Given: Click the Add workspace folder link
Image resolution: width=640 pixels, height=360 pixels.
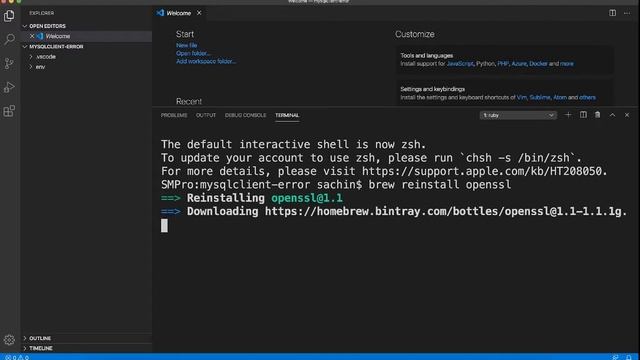Looking at the screenshot, I should [x=206, y=61].
